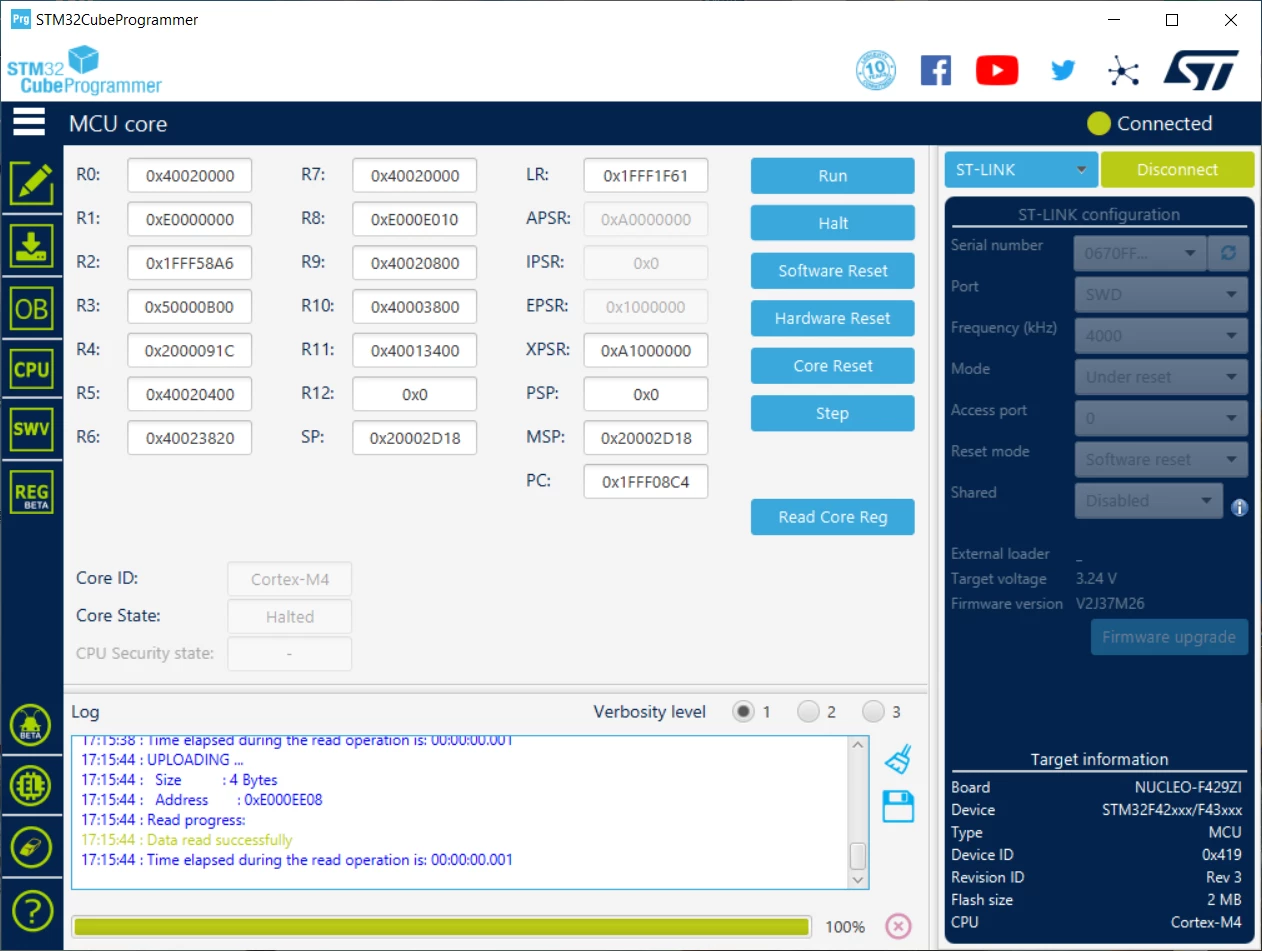Click the LR register field

645,176
